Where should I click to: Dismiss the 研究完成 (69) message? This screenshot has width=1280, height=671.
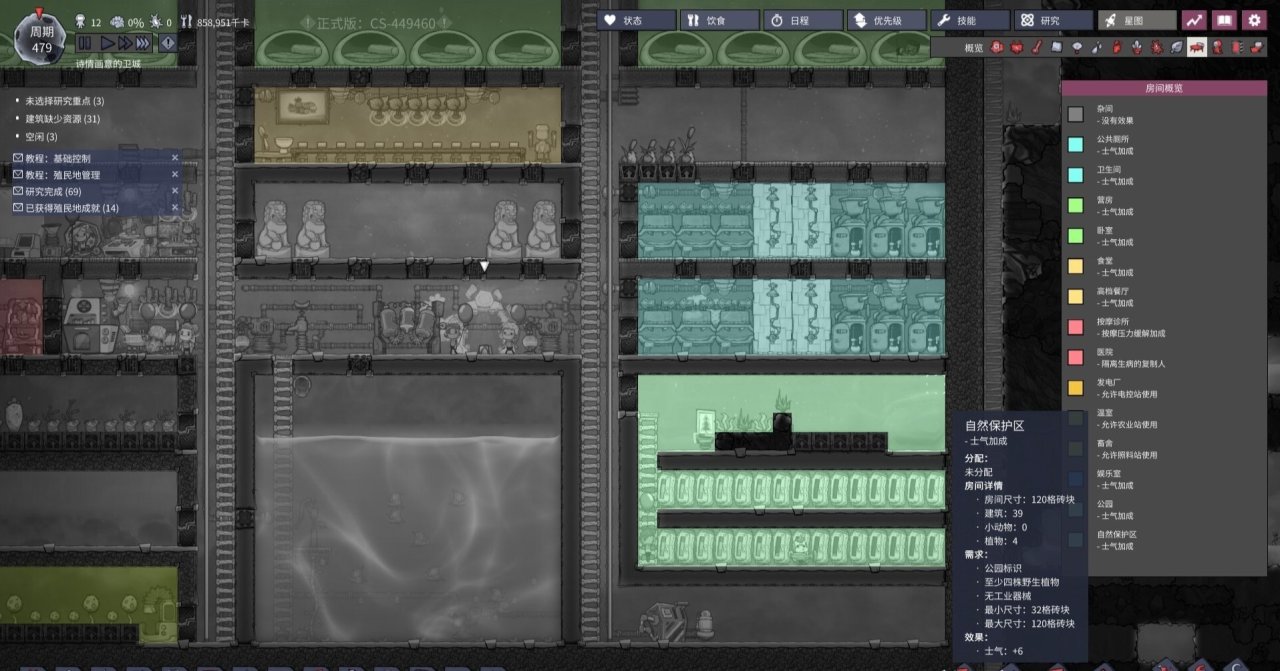click(175, 191)
